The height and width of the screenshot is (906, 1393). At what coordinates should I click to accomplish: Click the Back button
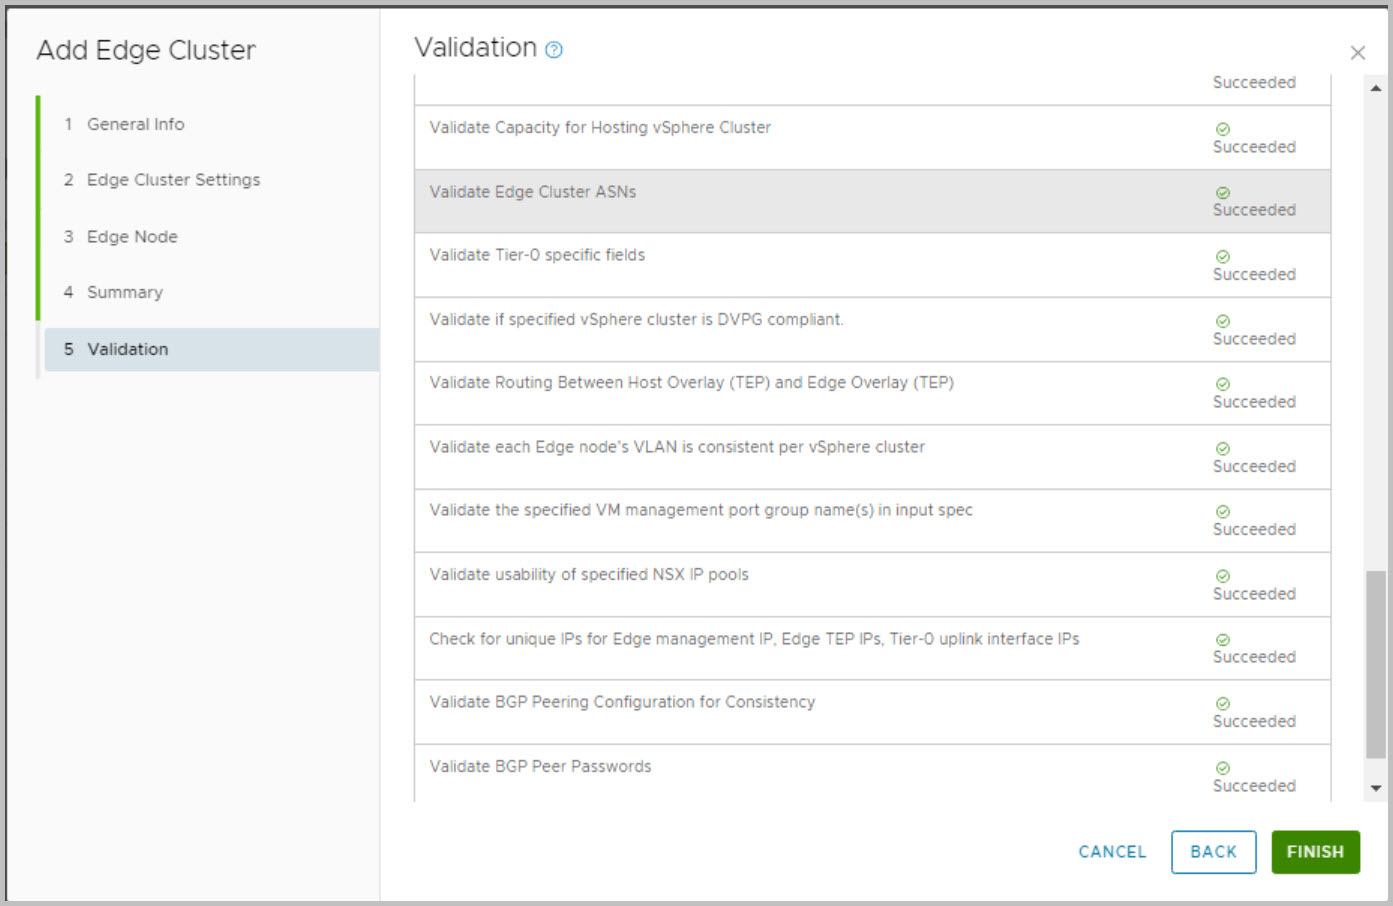coord(1213,852)
